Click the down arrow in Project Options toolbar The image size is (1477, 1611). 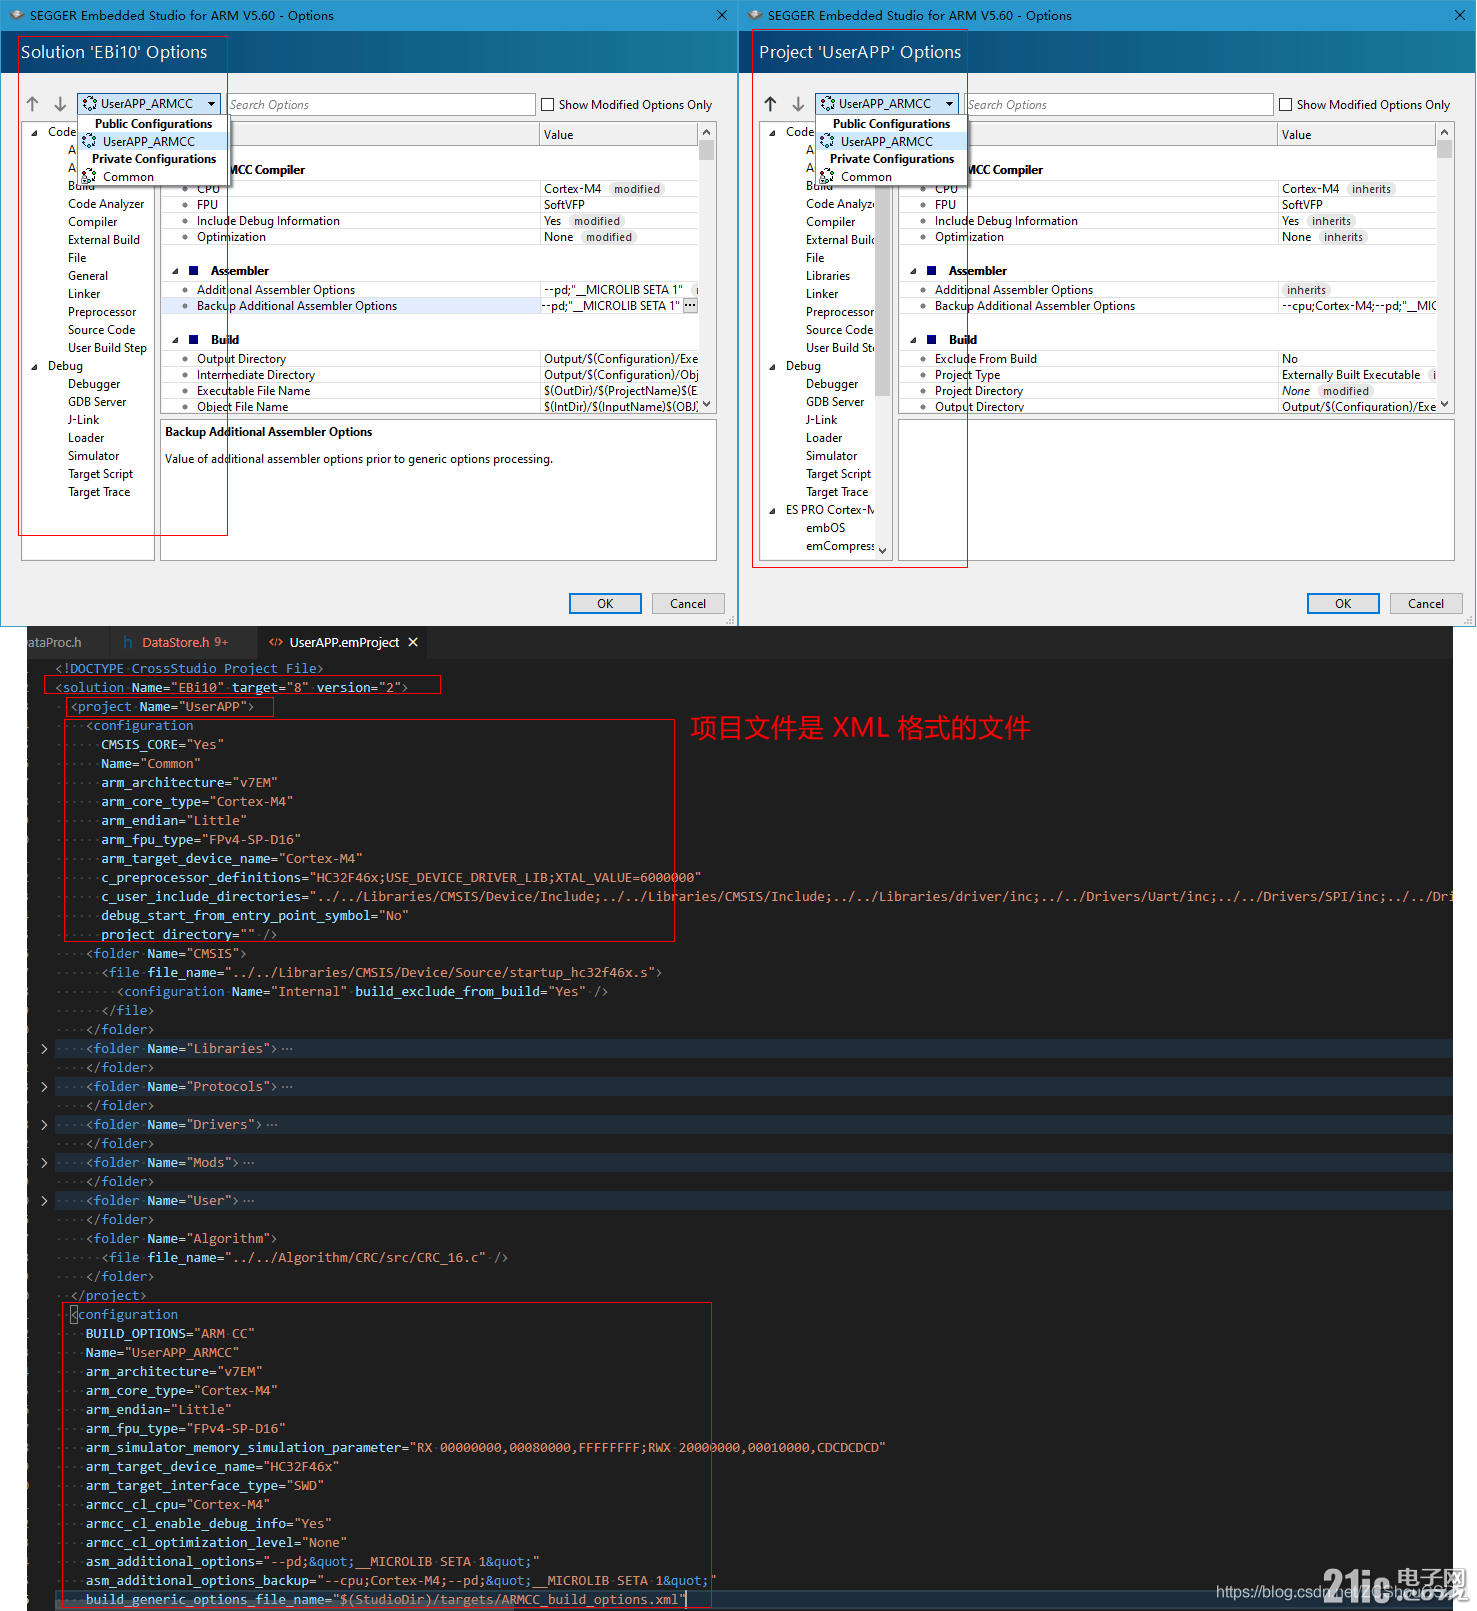[x=798, y=104]
